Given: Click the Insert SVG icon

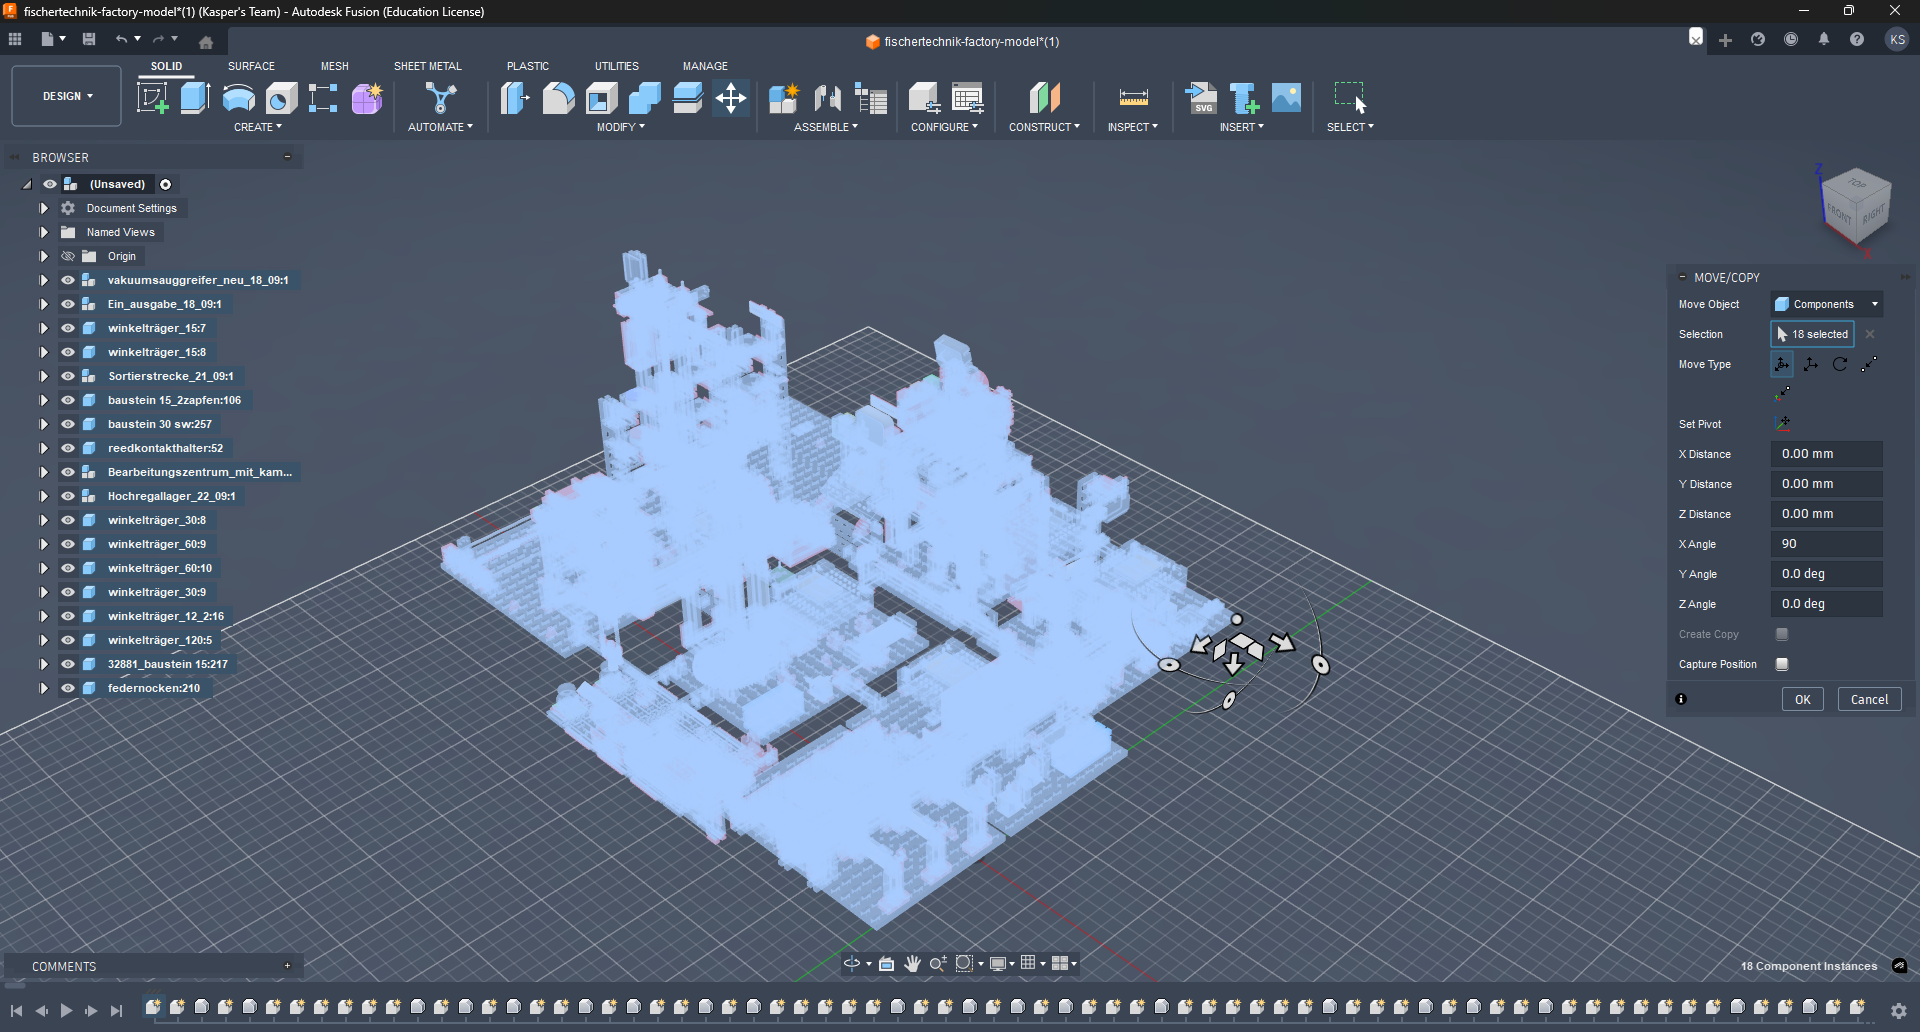Looking at the screenshot, I should pyautogui.click(x=1201, y=98).
